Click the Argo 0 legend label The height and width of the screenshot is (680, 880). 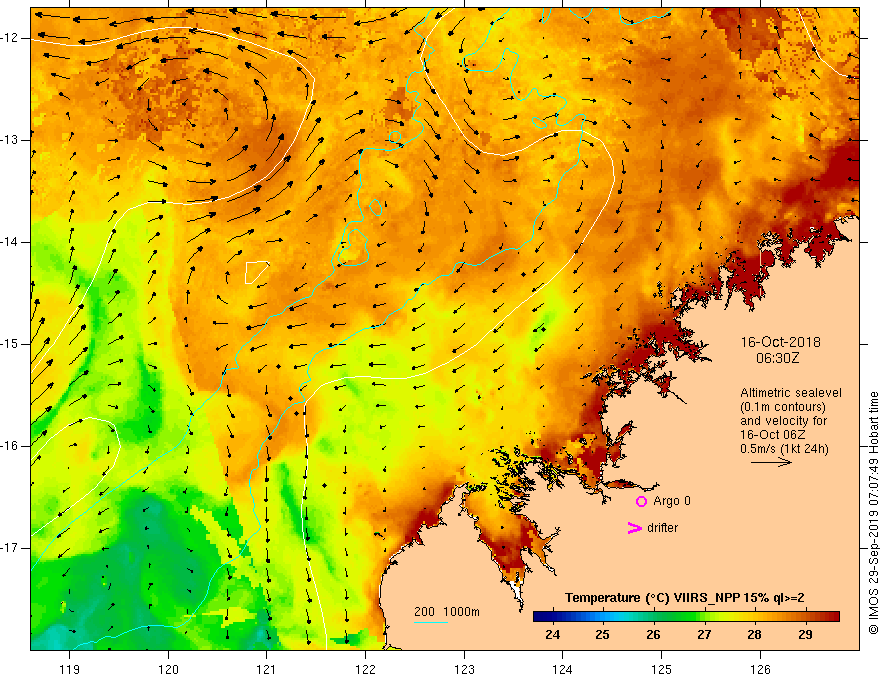(672, 501)
